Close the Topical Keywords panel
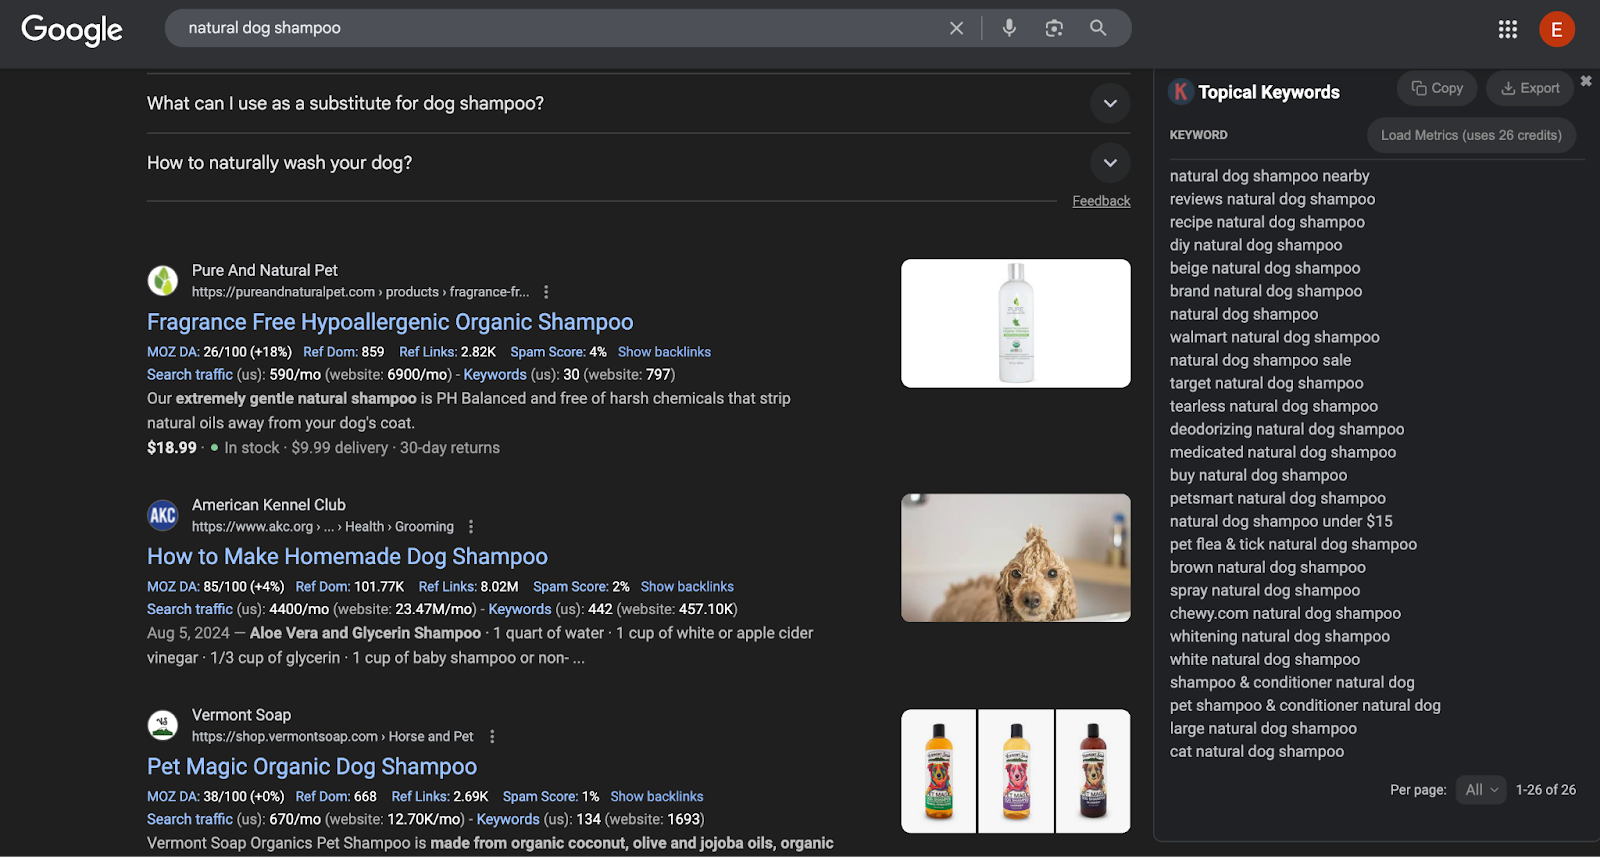 1586,81
